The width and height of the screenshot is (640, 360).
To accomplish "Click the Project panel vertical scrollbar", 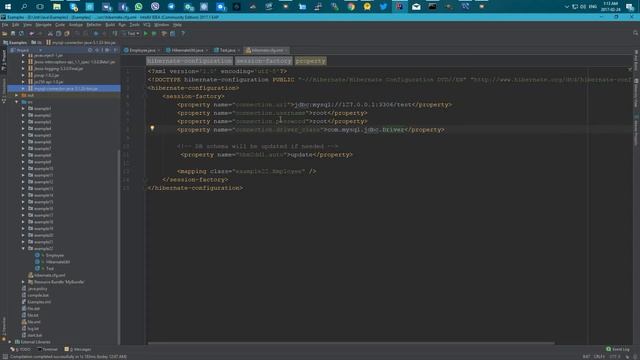I will pyautogui.click(x=119, y=247).
